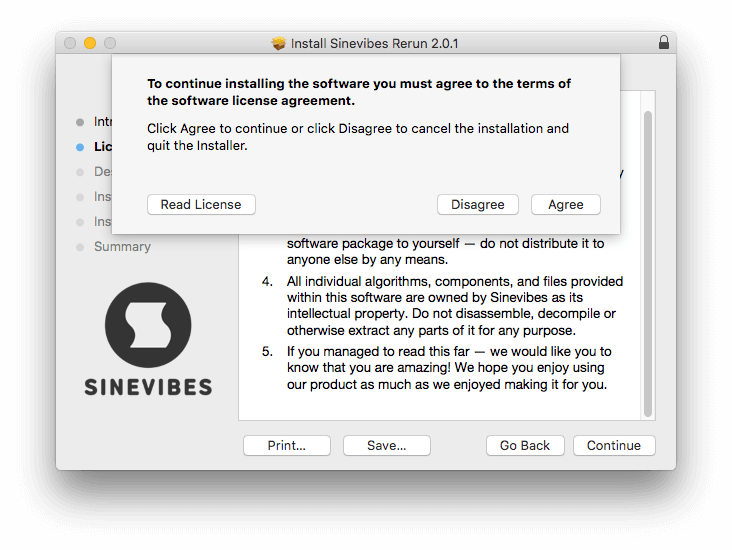Click the Sinevibes logo
732x550 pixels.
(148, 325)
